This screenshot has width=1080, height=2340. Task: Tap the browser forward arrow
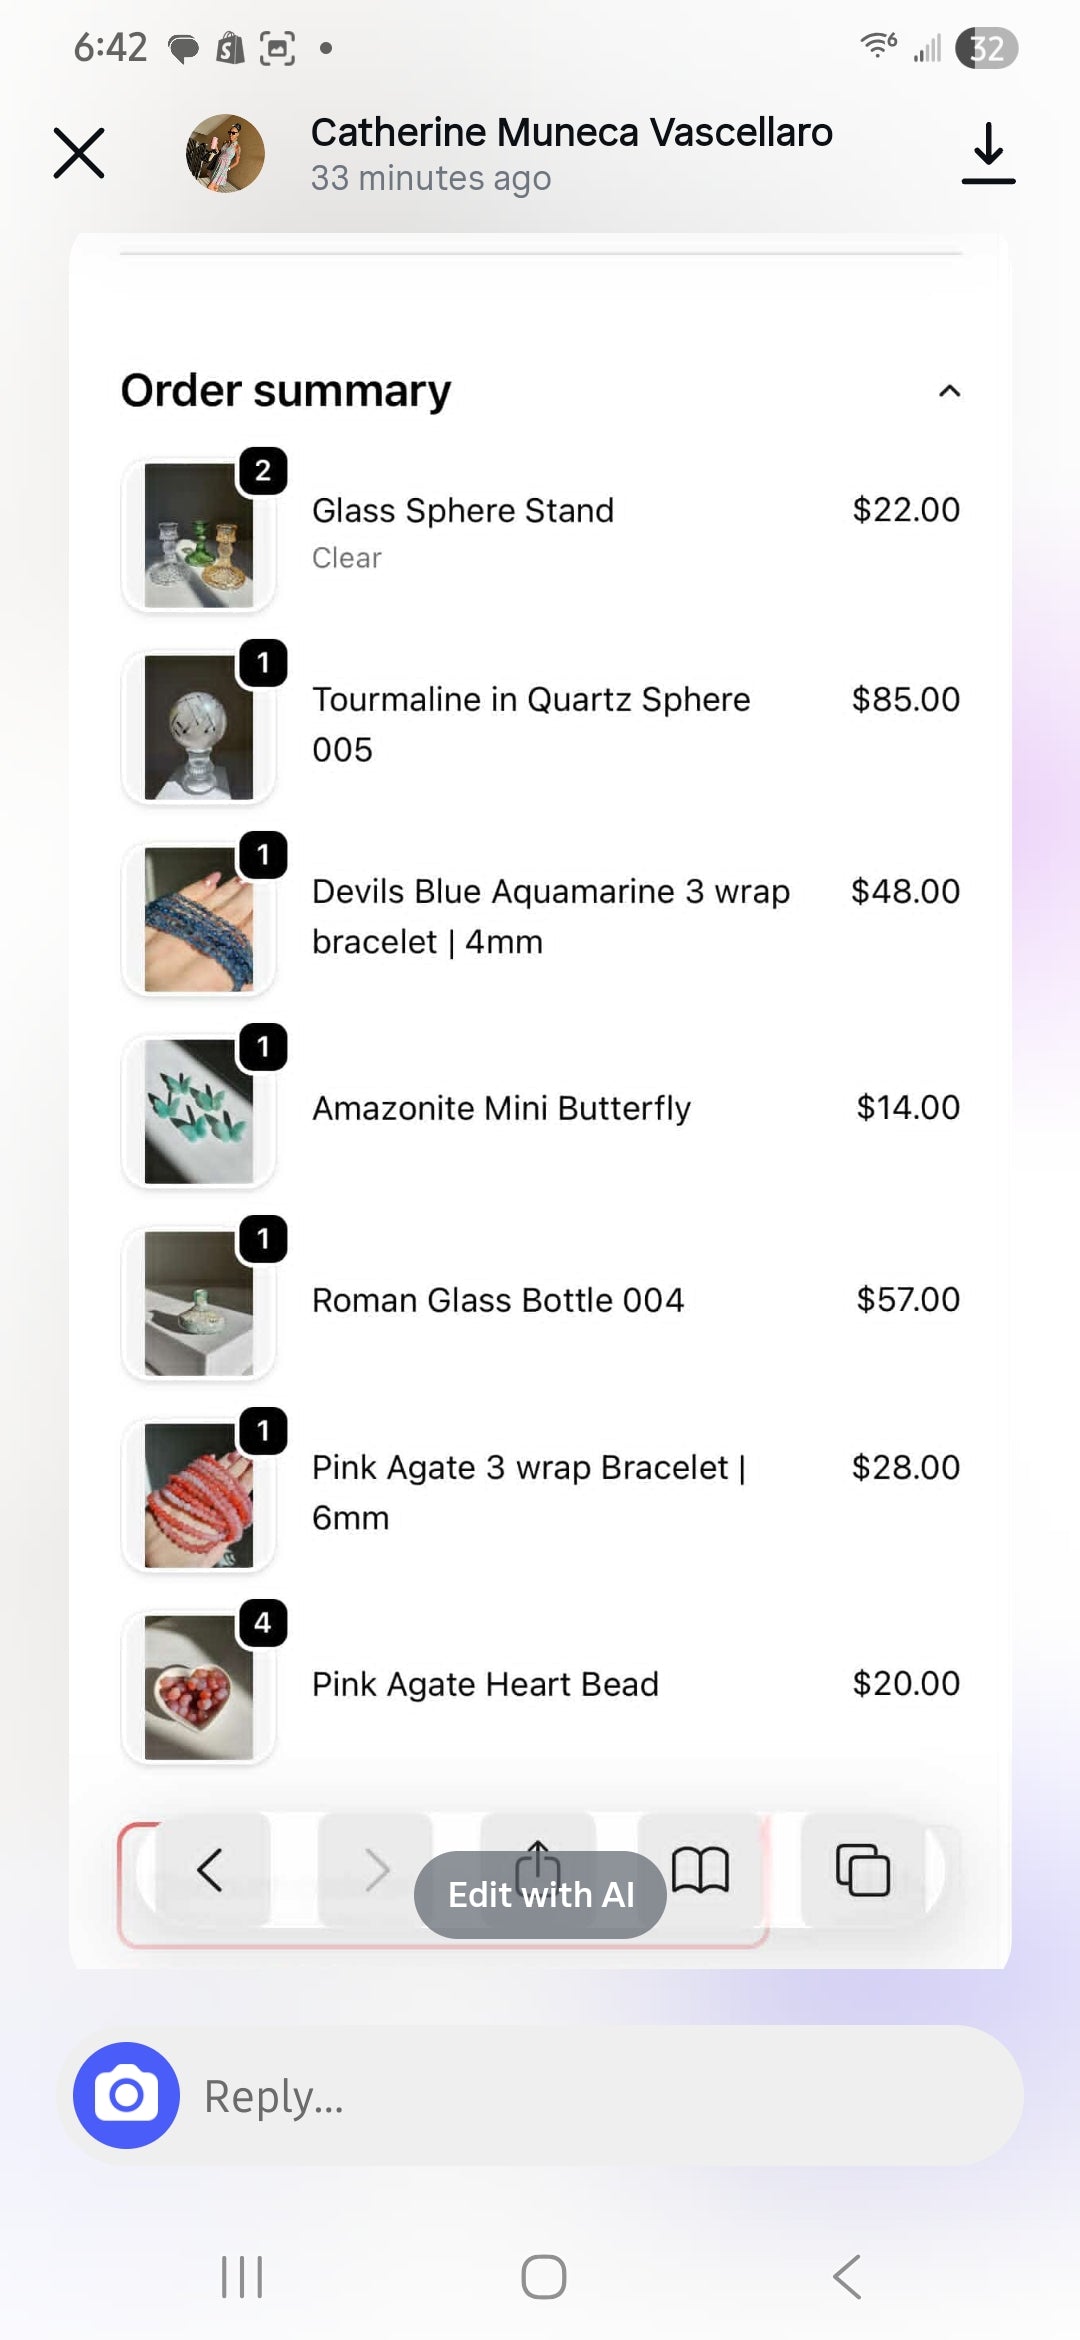click(376, 1869)
